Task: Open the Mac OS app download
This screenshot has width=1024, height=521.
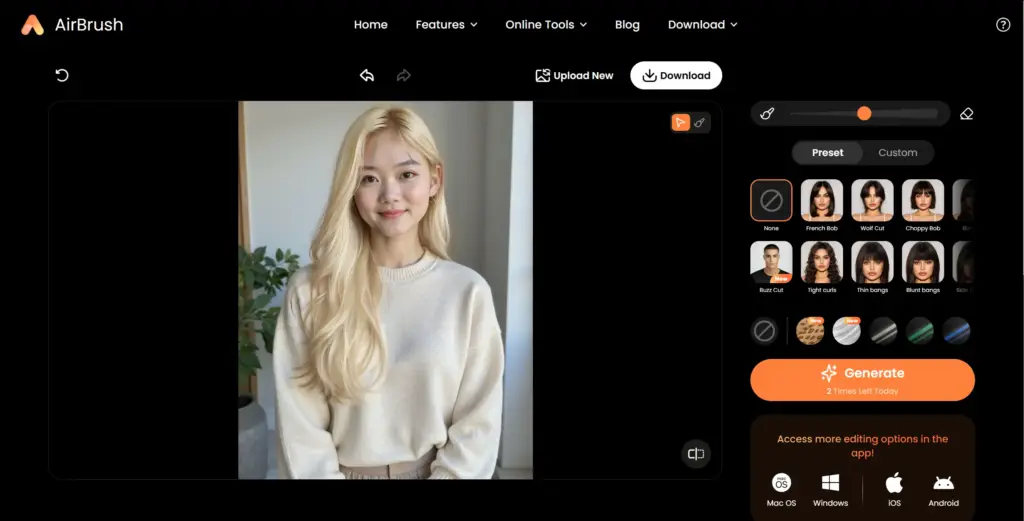Action: [x=781, y=490]
